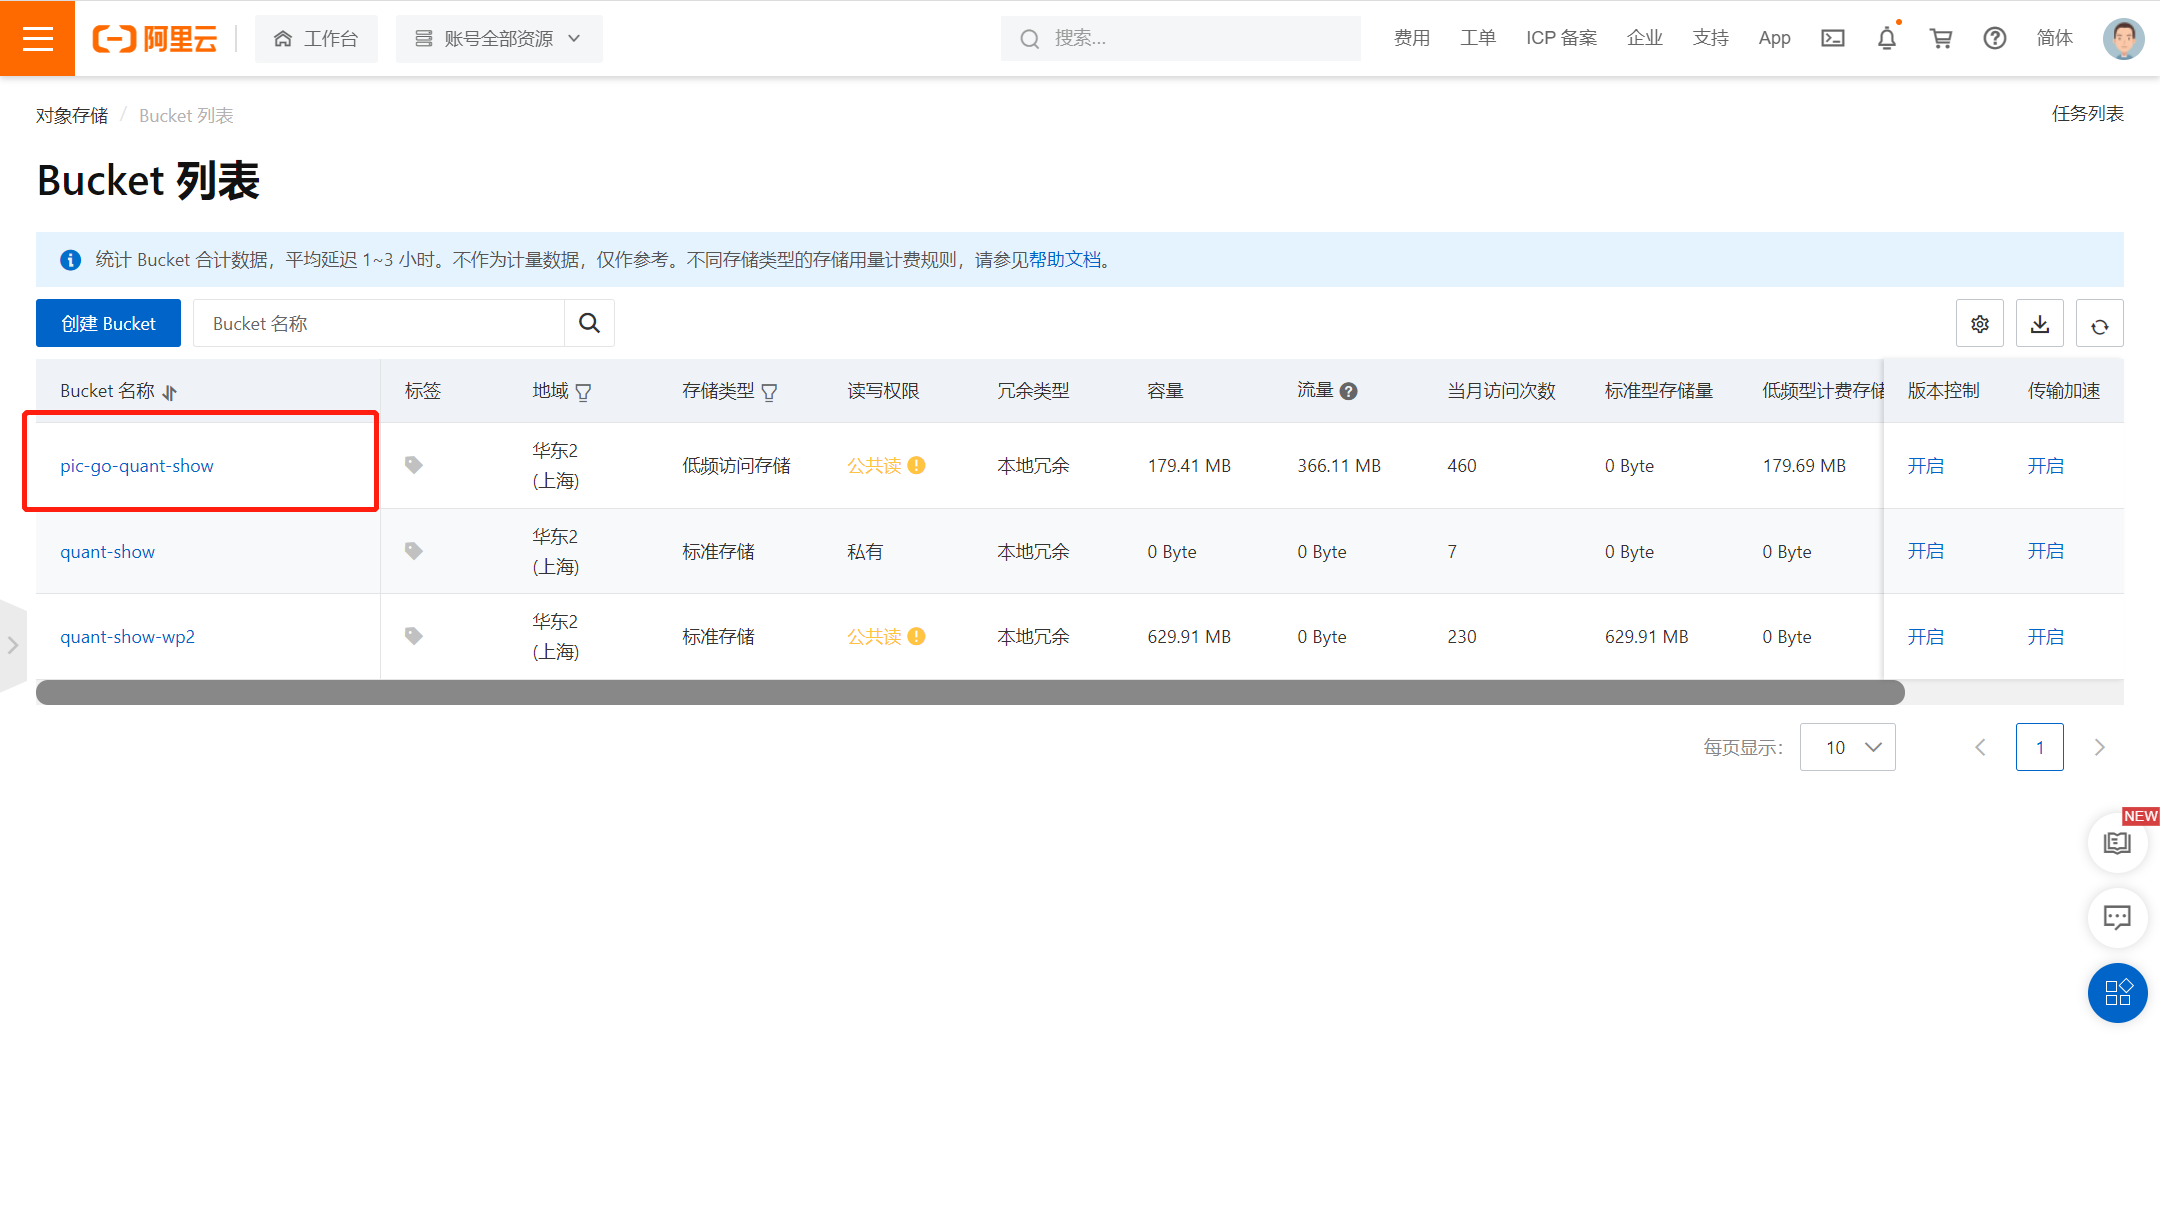Open the hamburger main menu
The height and width of the screenshot is (1214, 2160).
(37, 38)
